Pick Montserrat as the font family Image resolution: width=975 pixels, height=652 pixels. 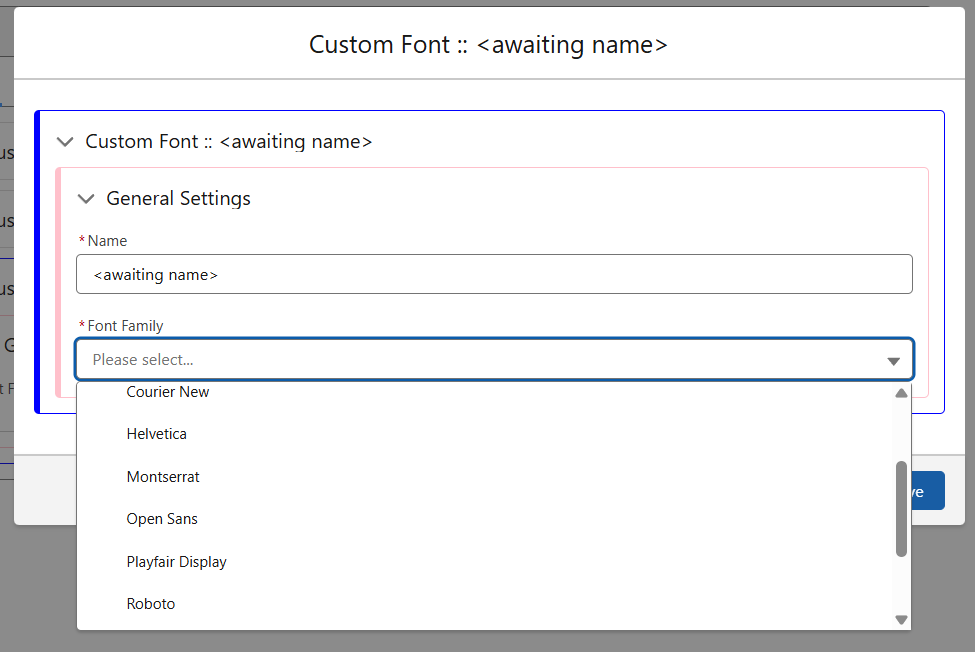(163, 477)
